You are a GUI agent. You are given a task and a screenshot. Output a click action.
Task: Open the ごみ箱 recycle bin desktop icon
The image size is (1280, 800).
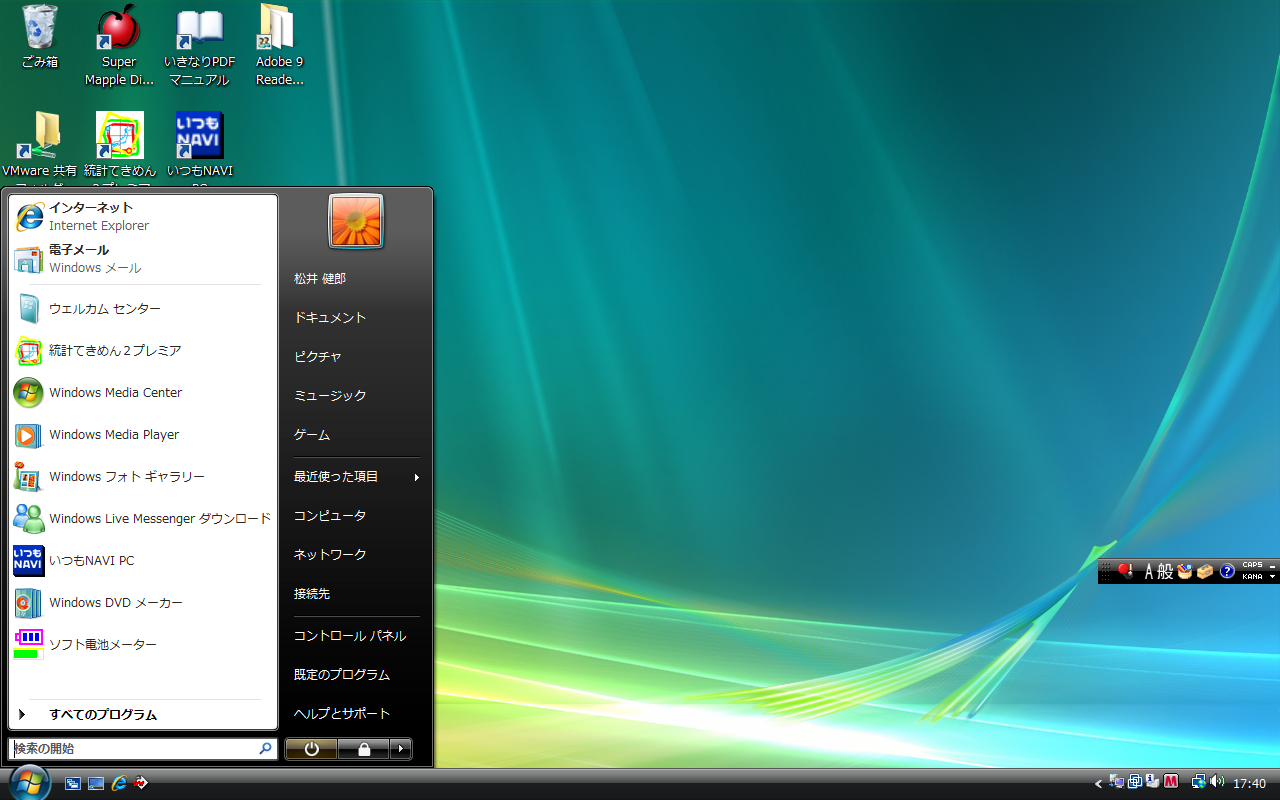coord(40,37)
